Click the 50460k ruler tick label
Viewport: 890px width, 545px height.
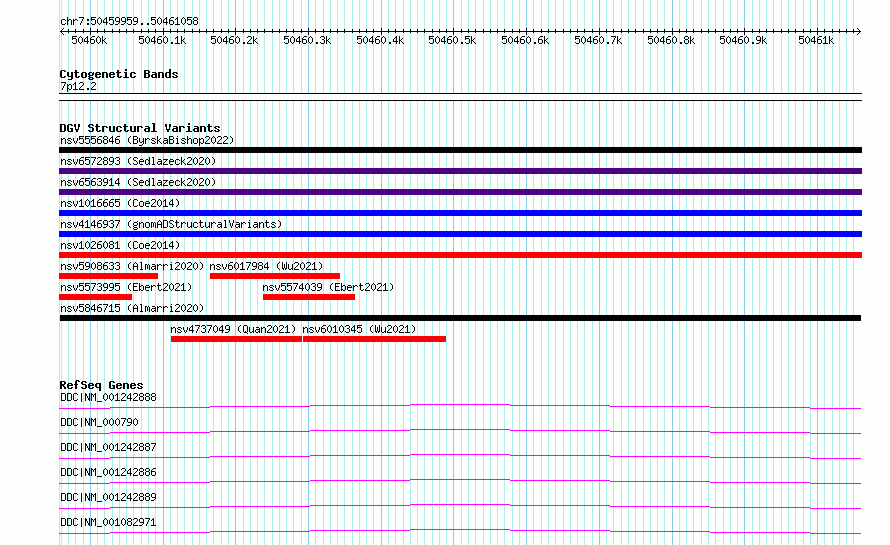pos(89,40)
